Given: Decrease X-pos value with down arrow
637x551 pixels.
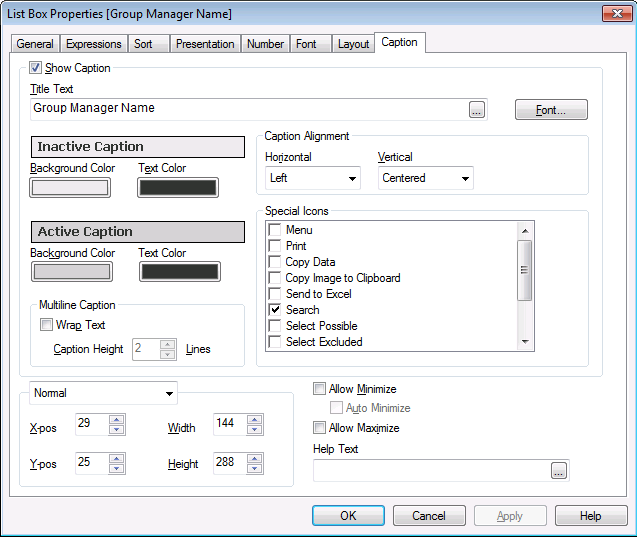Looking at the screenshot, I should (117, 430).
